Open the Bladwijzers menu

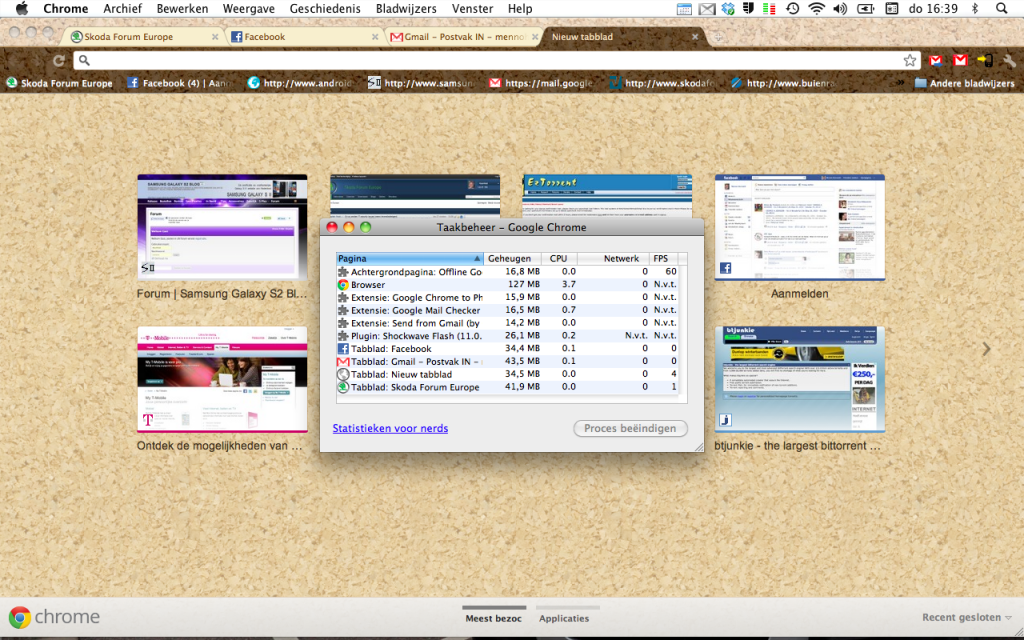pos(406,8)
